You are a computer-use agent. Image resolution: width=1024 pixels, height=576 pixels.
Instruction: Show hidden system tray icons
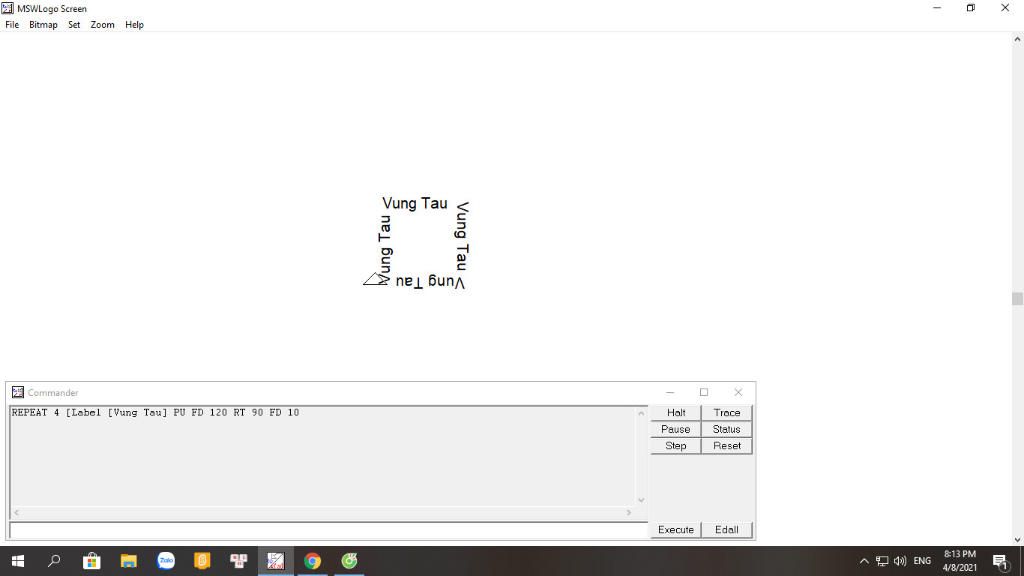(864, 561)
